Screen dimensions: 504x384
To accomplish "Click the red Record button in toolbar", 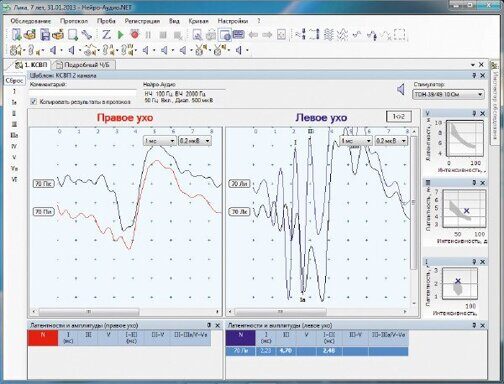I will 135,35.
